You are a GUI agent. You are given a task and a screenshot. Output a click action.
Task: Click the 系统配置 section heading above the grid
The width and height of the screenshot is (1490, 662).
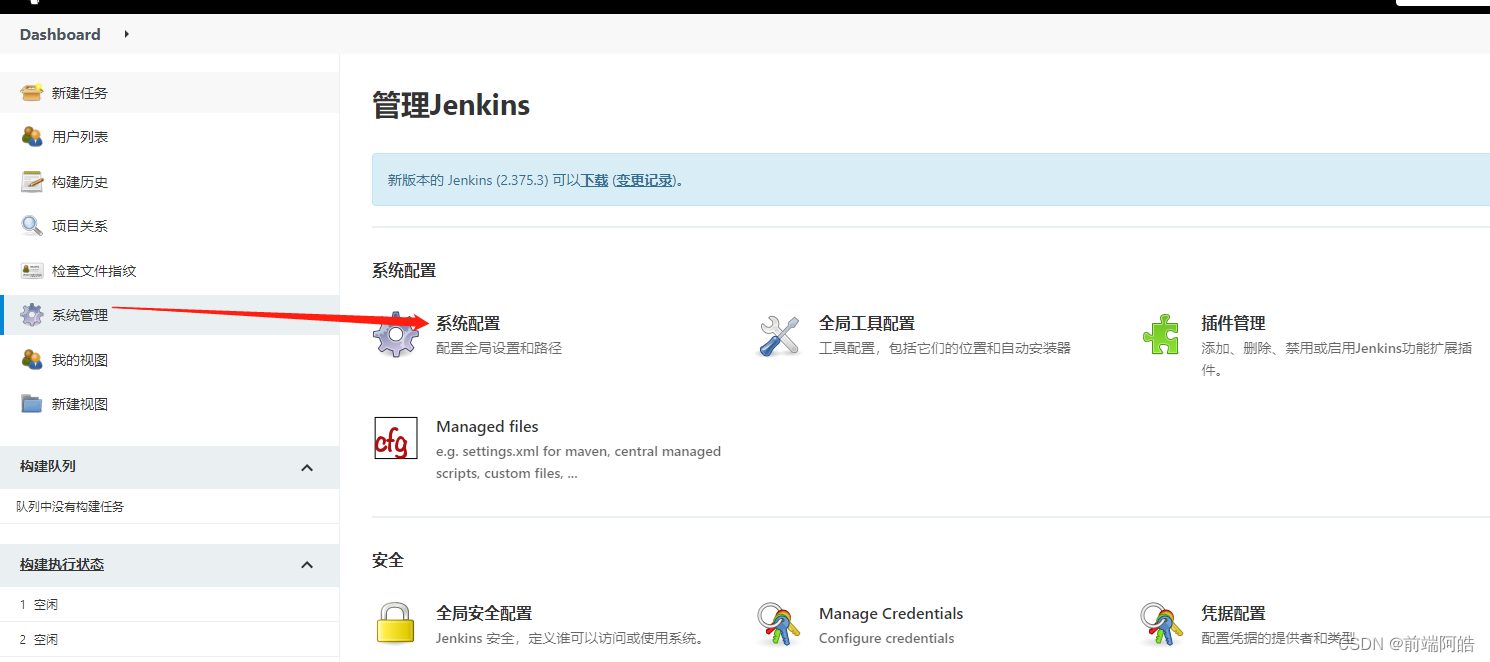404,270
